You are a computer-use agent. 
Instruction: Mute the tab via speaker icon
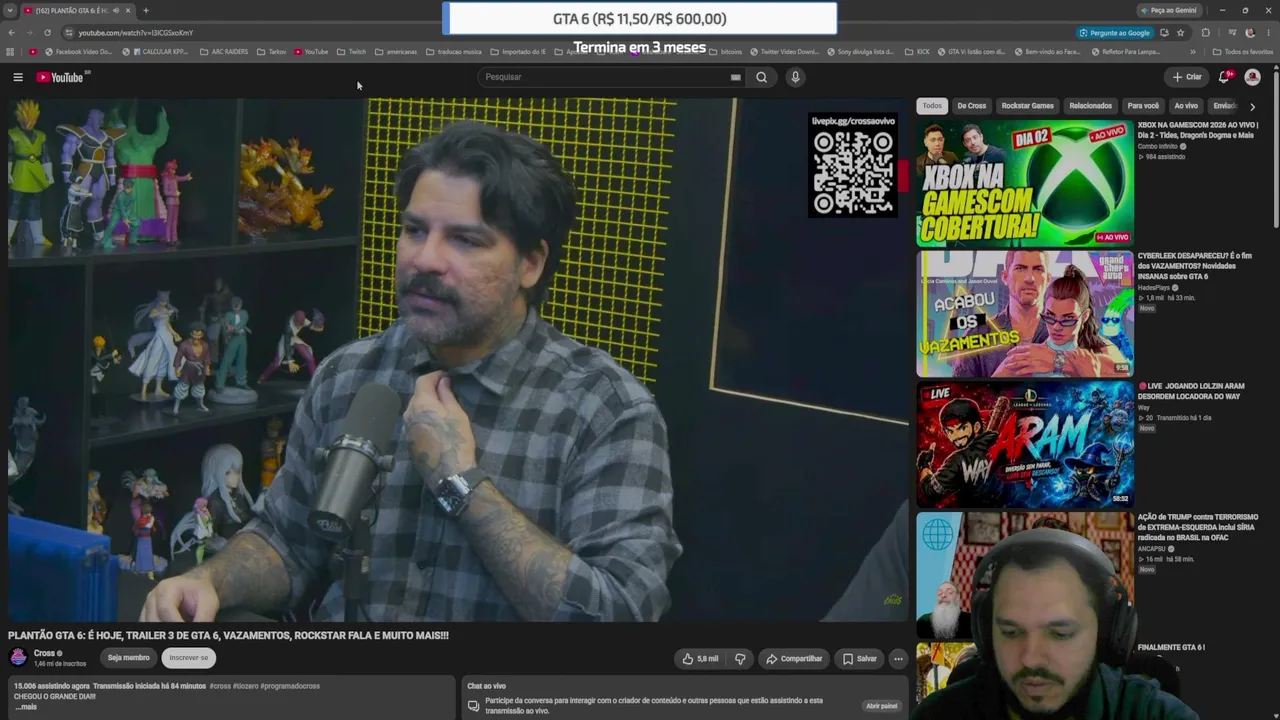[x=116, y=10]
